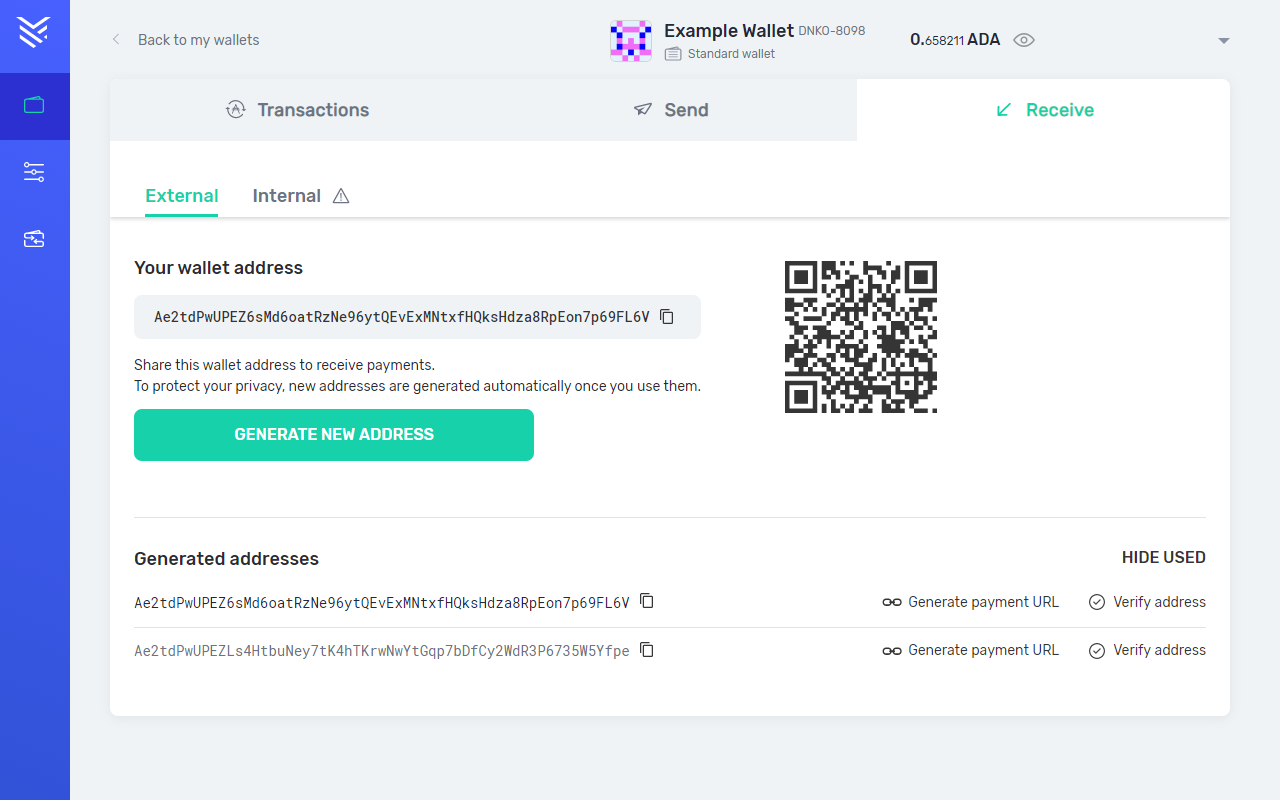Copy the address ending in W5Yfpe
The image size is (1280, 800).
coord(647,650)
